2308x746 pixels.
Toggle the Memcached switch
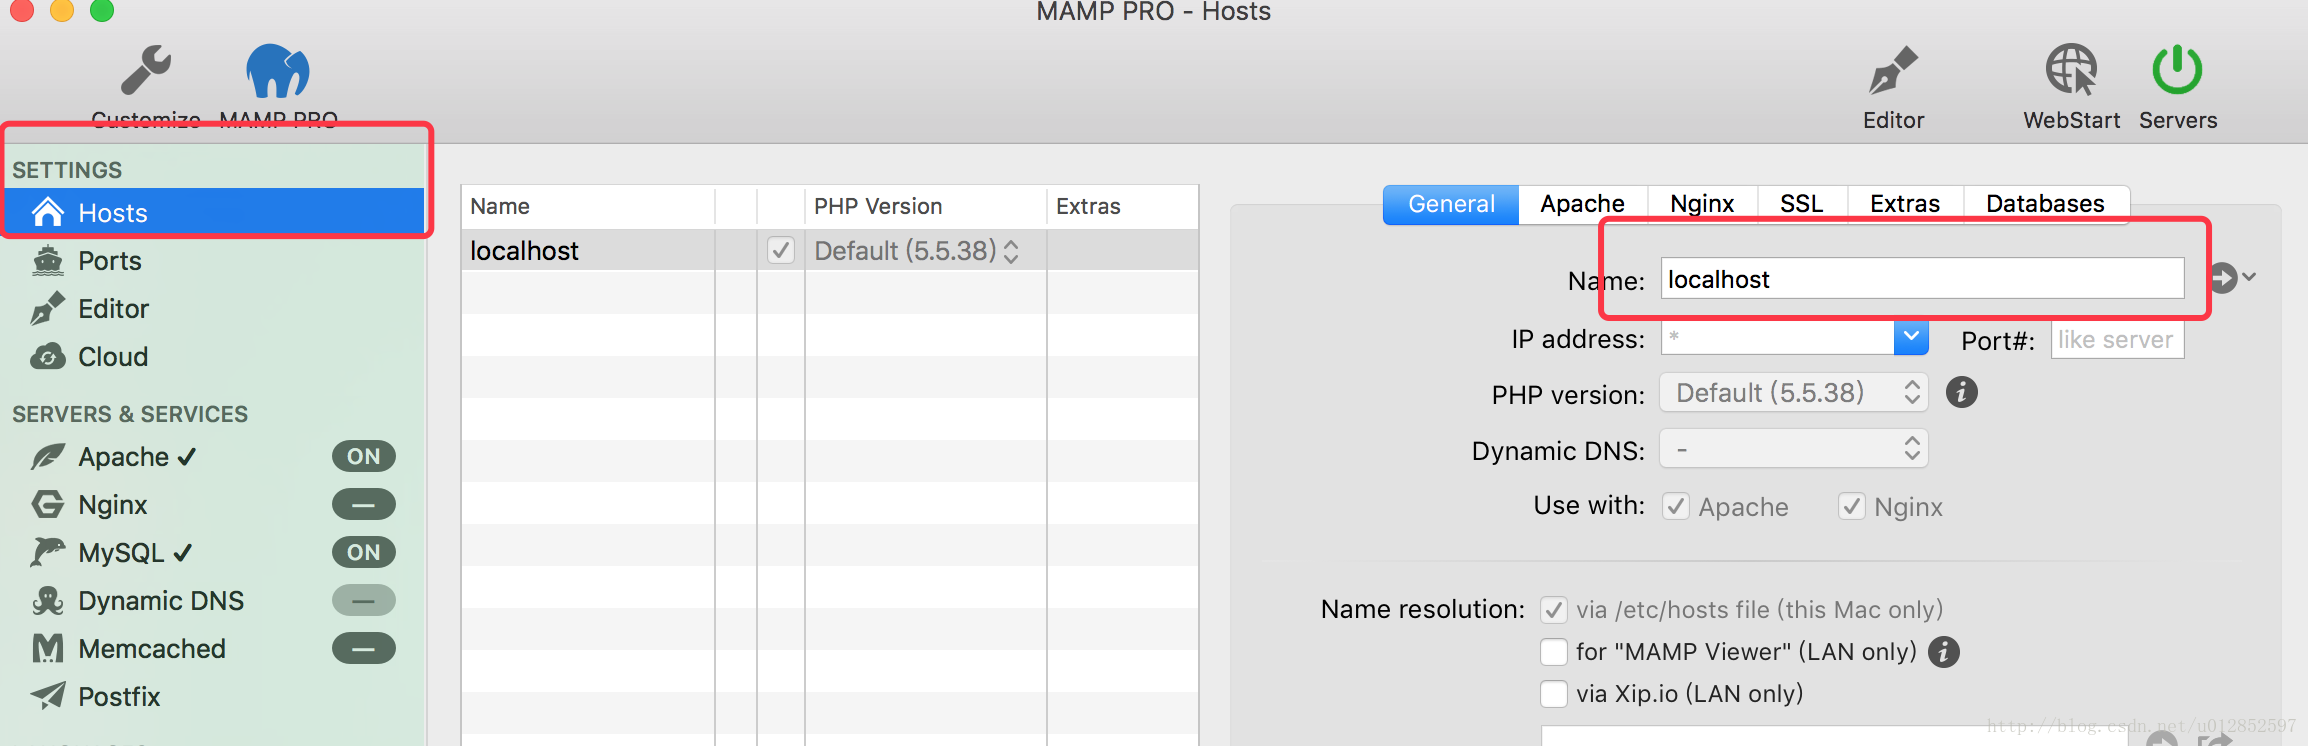pyautogui.click(x=364, y=648)
